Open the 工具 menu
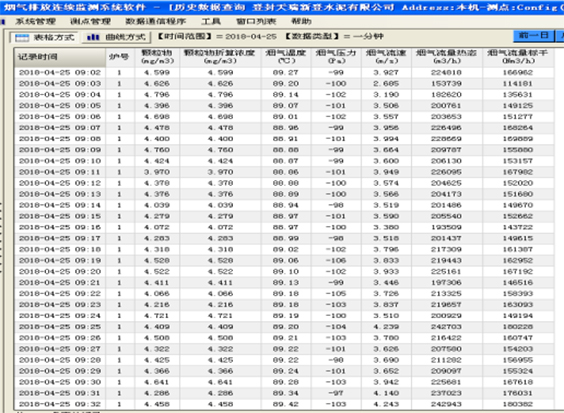This screenshot has height=413, width=564. (211, 21)
